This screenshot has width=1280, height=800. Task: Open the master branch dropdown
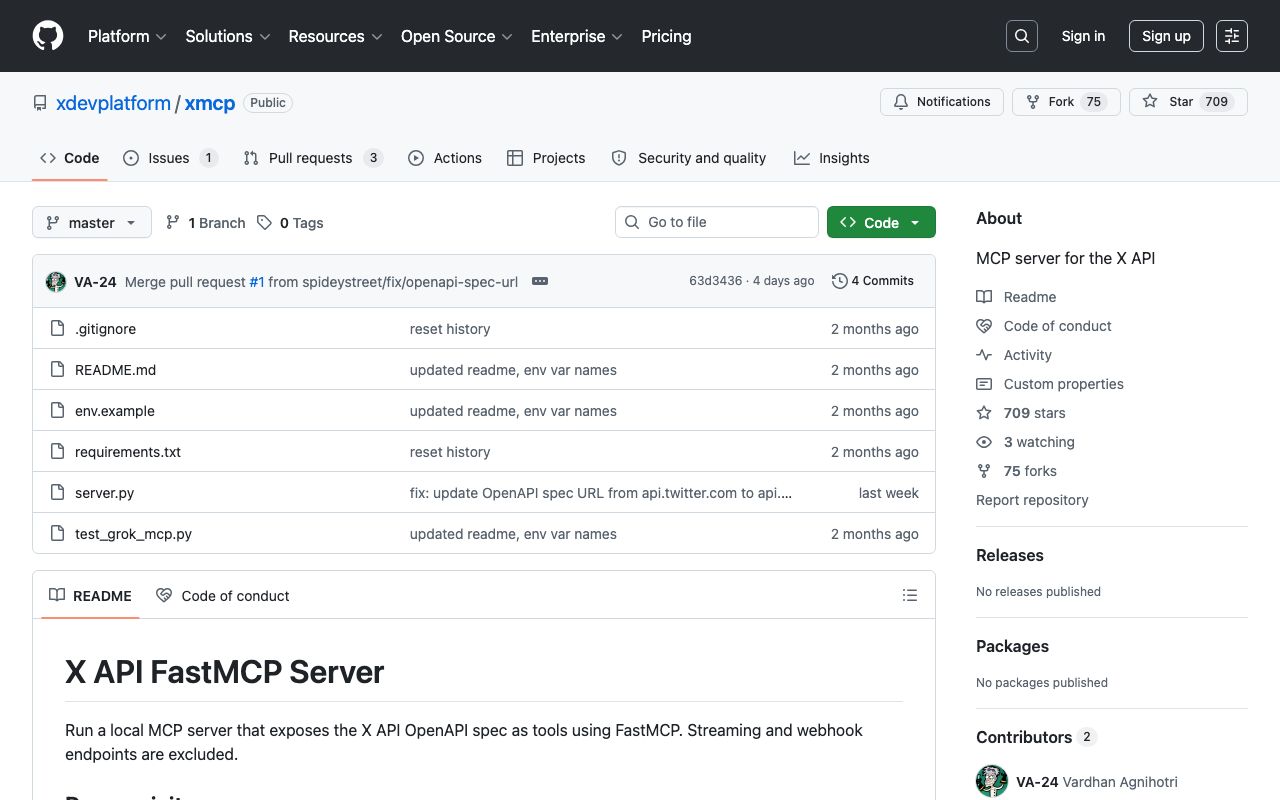[92, 223]
